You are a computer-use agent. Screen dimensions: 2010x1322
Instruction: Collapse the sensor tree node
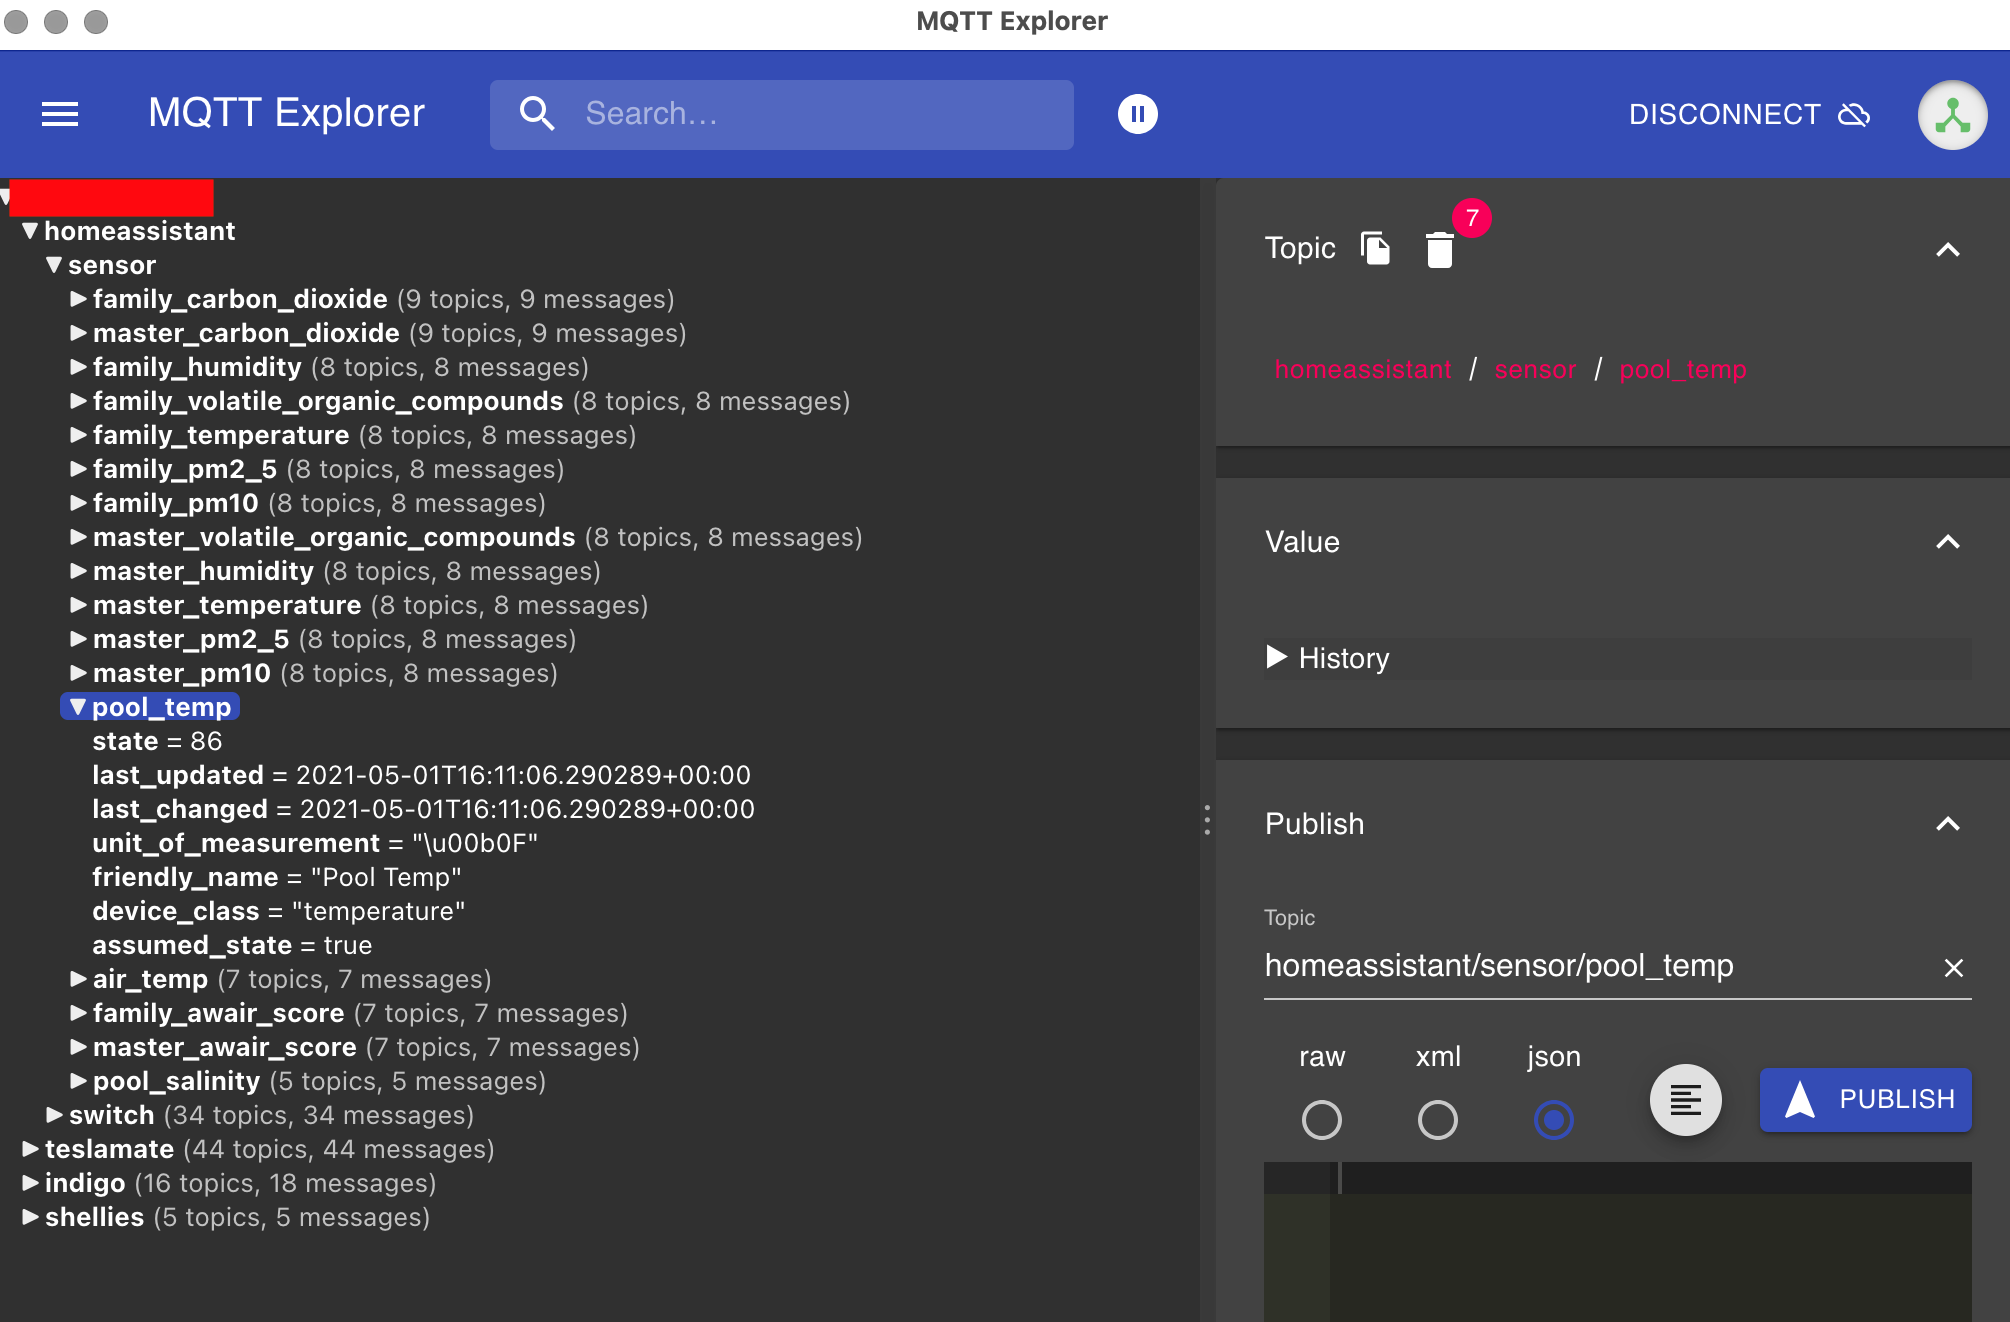[54, 265]
